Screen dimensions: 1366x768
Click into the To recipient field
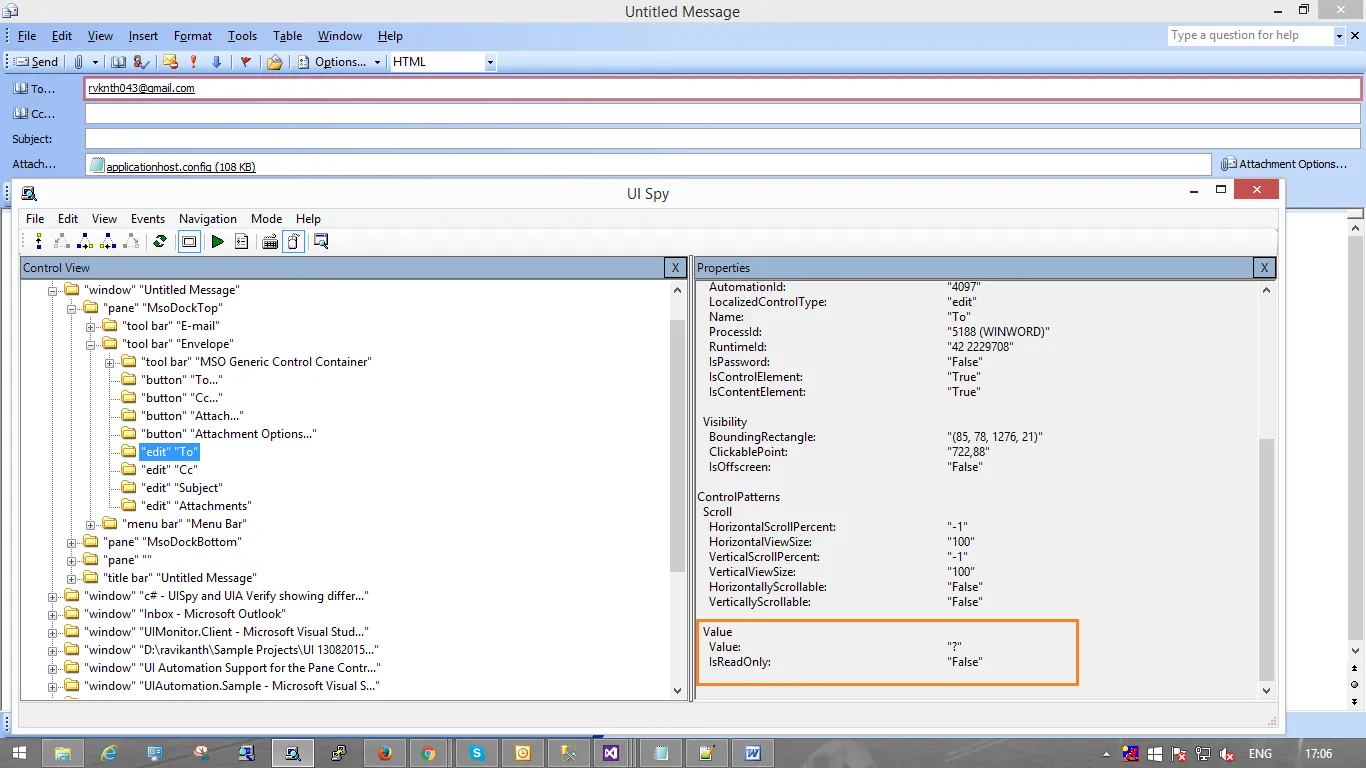point(723,88)
